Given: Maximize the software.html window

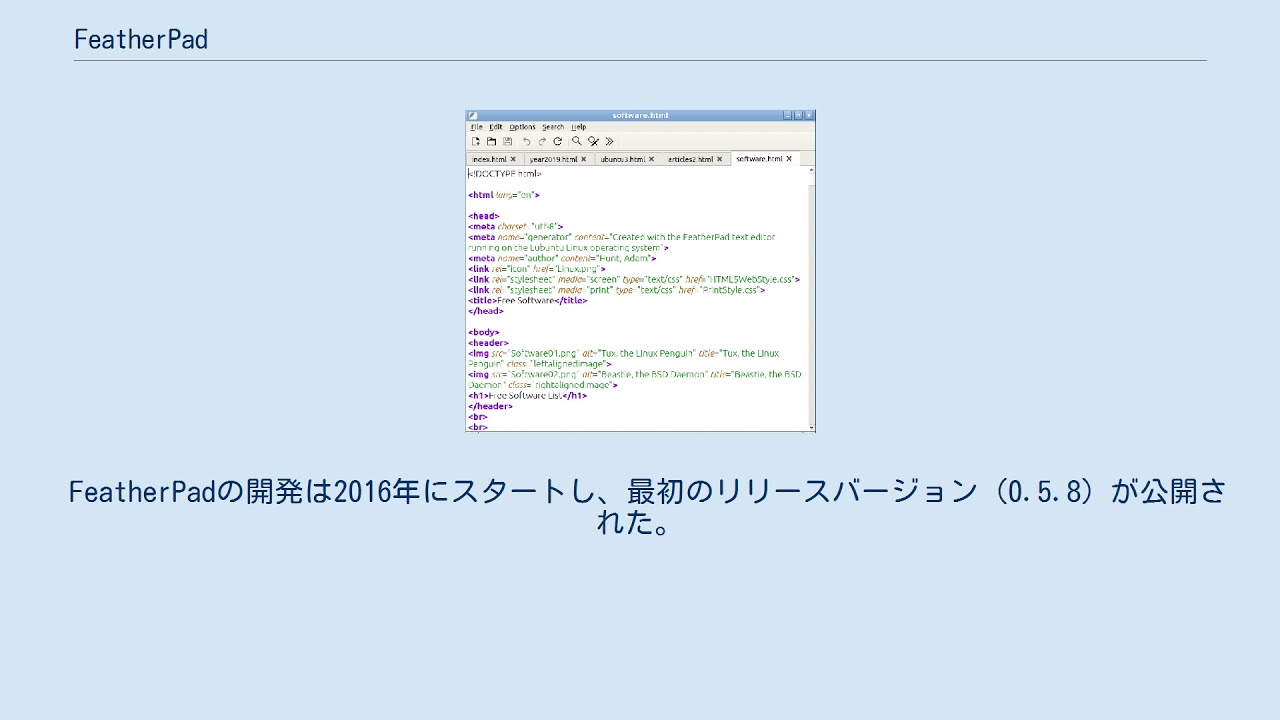Looking at the screenshot, I should 798,115.
